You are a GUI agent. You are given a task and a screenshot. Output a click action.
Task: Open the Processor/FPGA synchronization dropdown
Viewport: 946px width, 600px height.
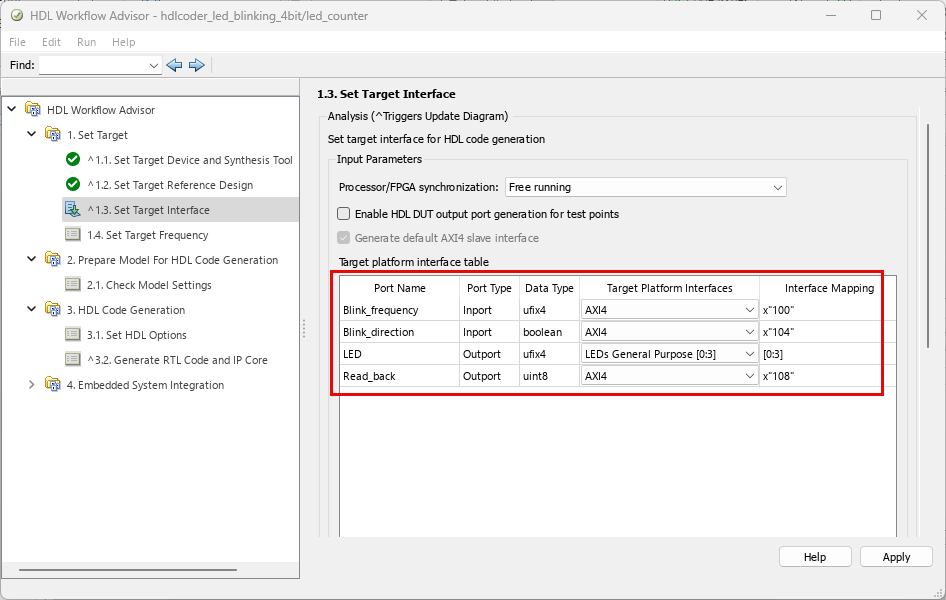coord(645,187)
